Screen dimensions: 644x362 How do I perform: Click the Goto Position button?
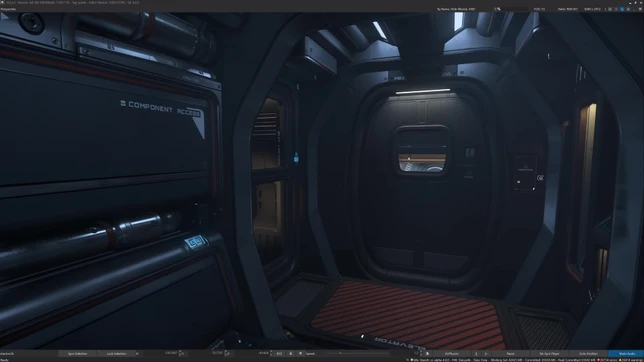(x=589, y=353)
